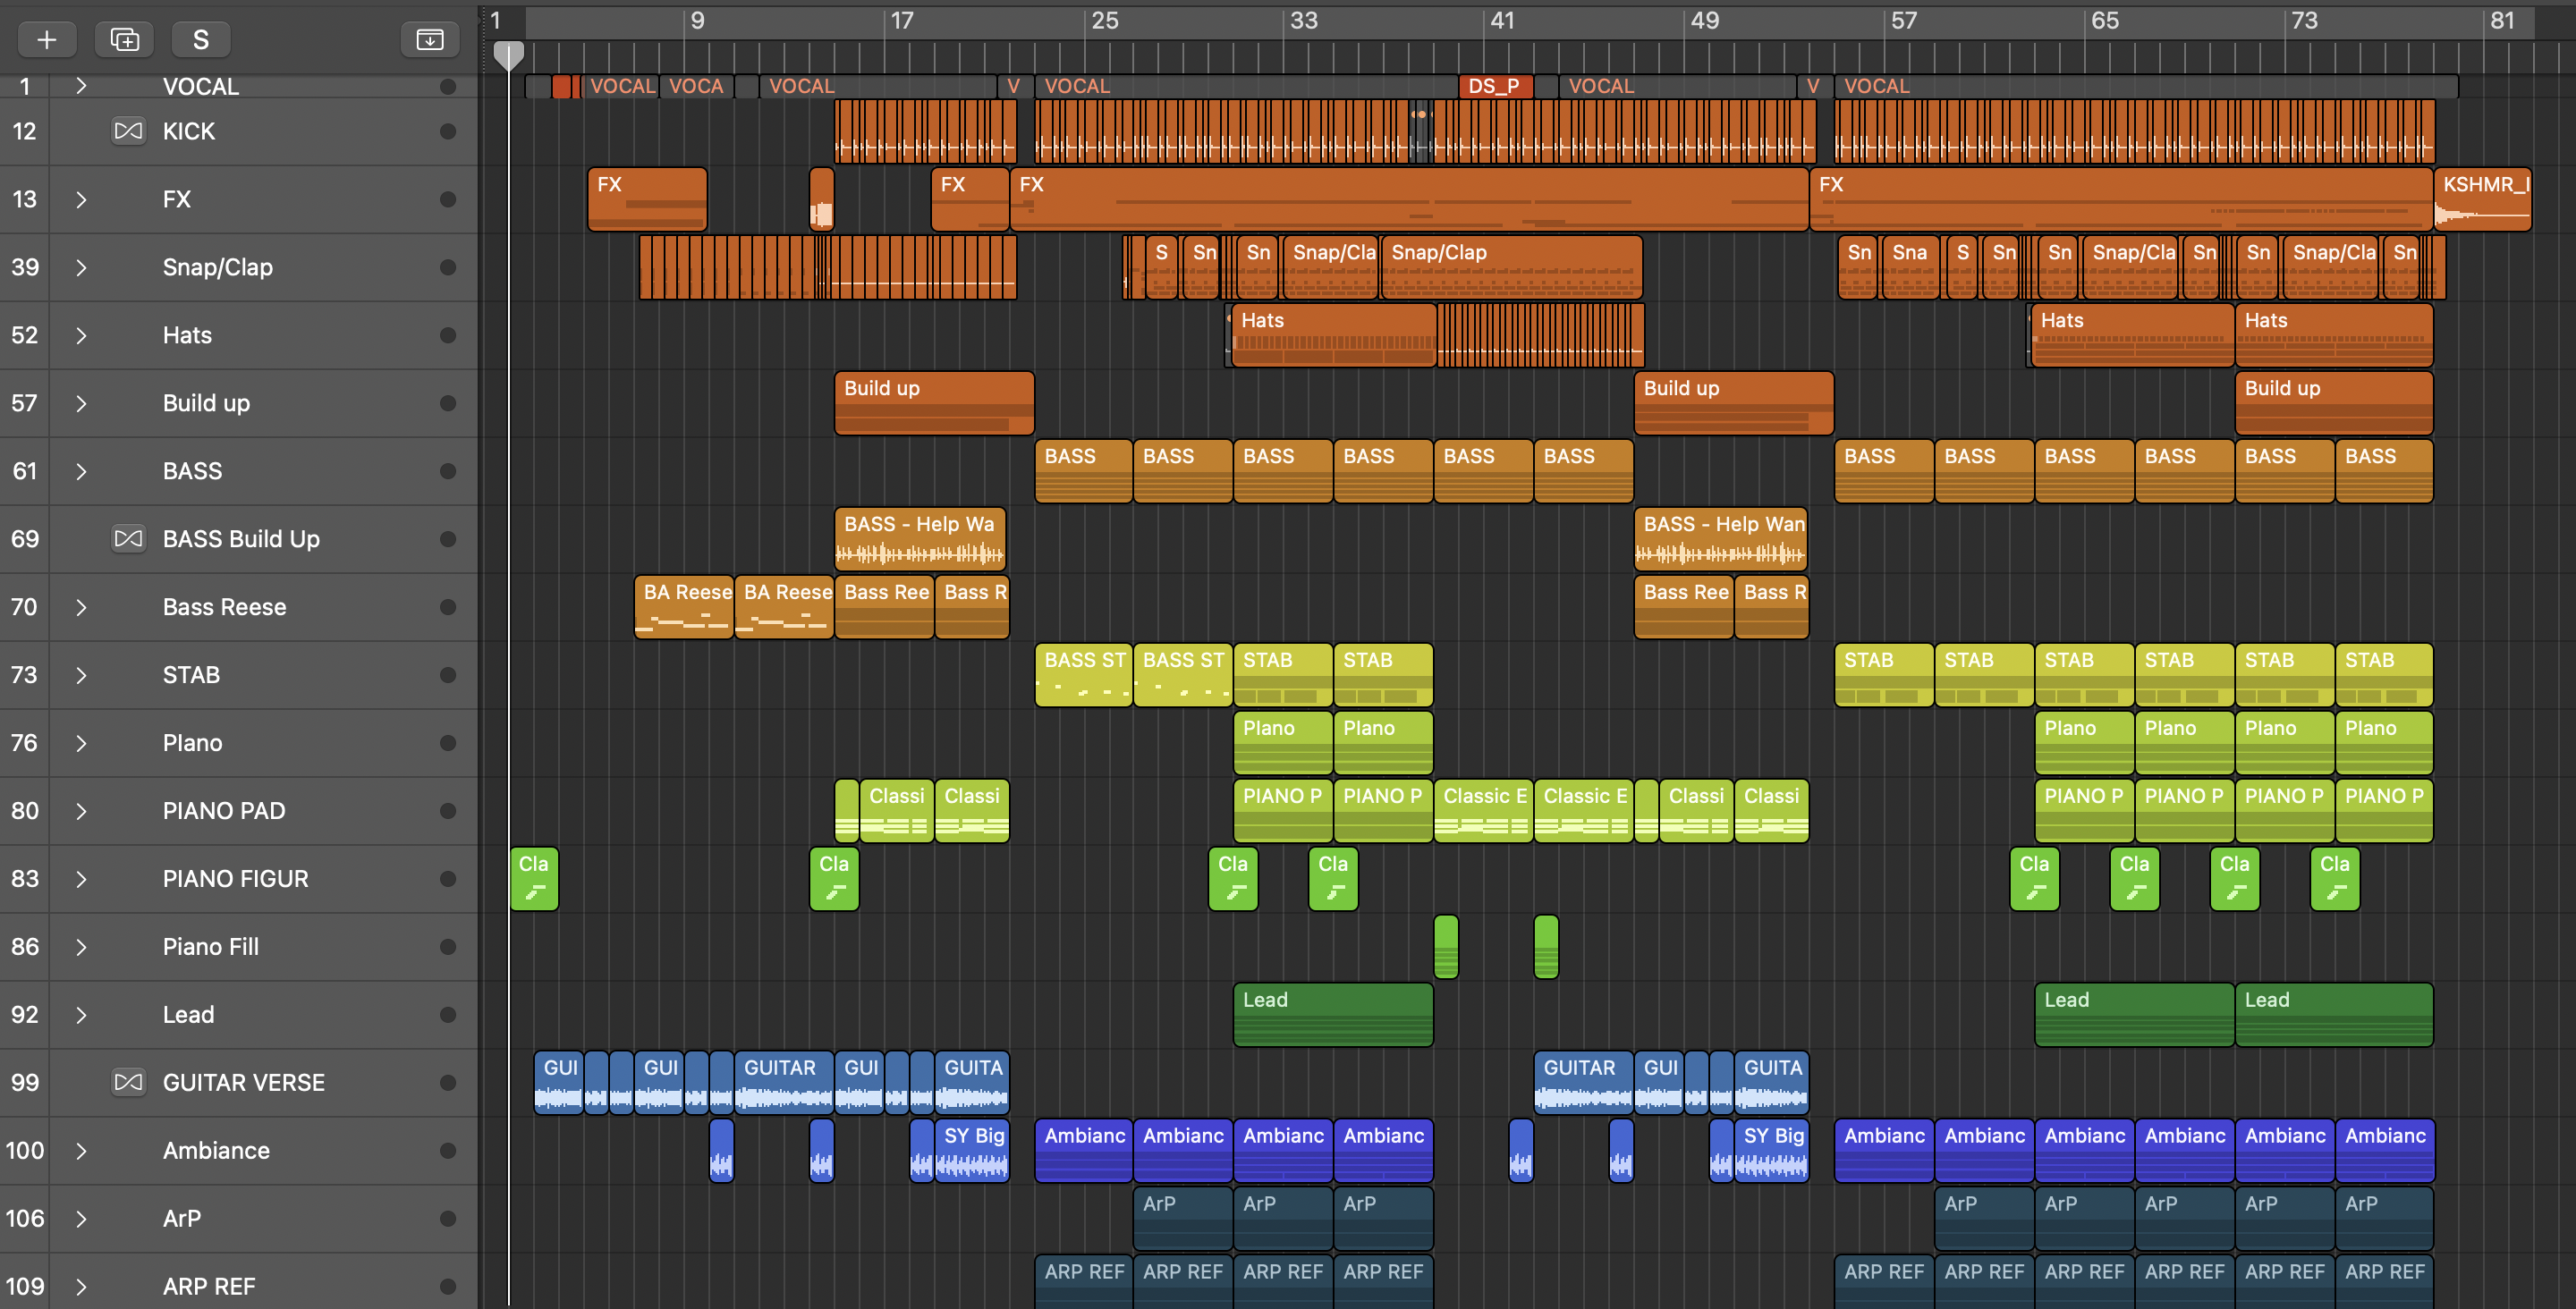Expand the PIANO FIGUR track stack
The height and width of the screenshot is (1309, 2576).
81,879
